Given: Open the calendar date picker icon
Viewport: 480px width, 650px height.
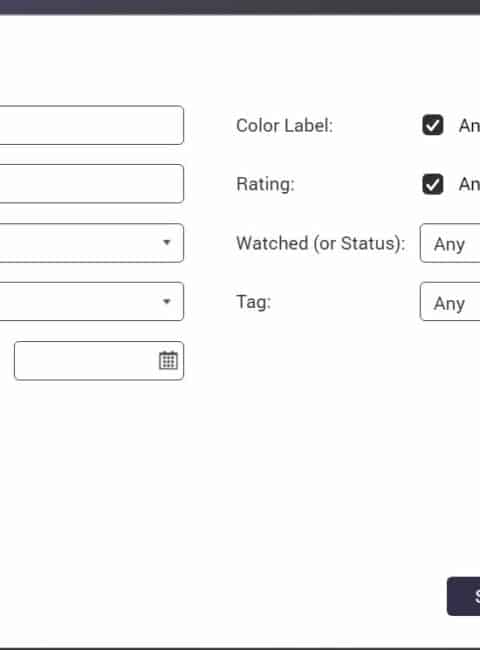Looking at the screenshot, I should (168, 360).
